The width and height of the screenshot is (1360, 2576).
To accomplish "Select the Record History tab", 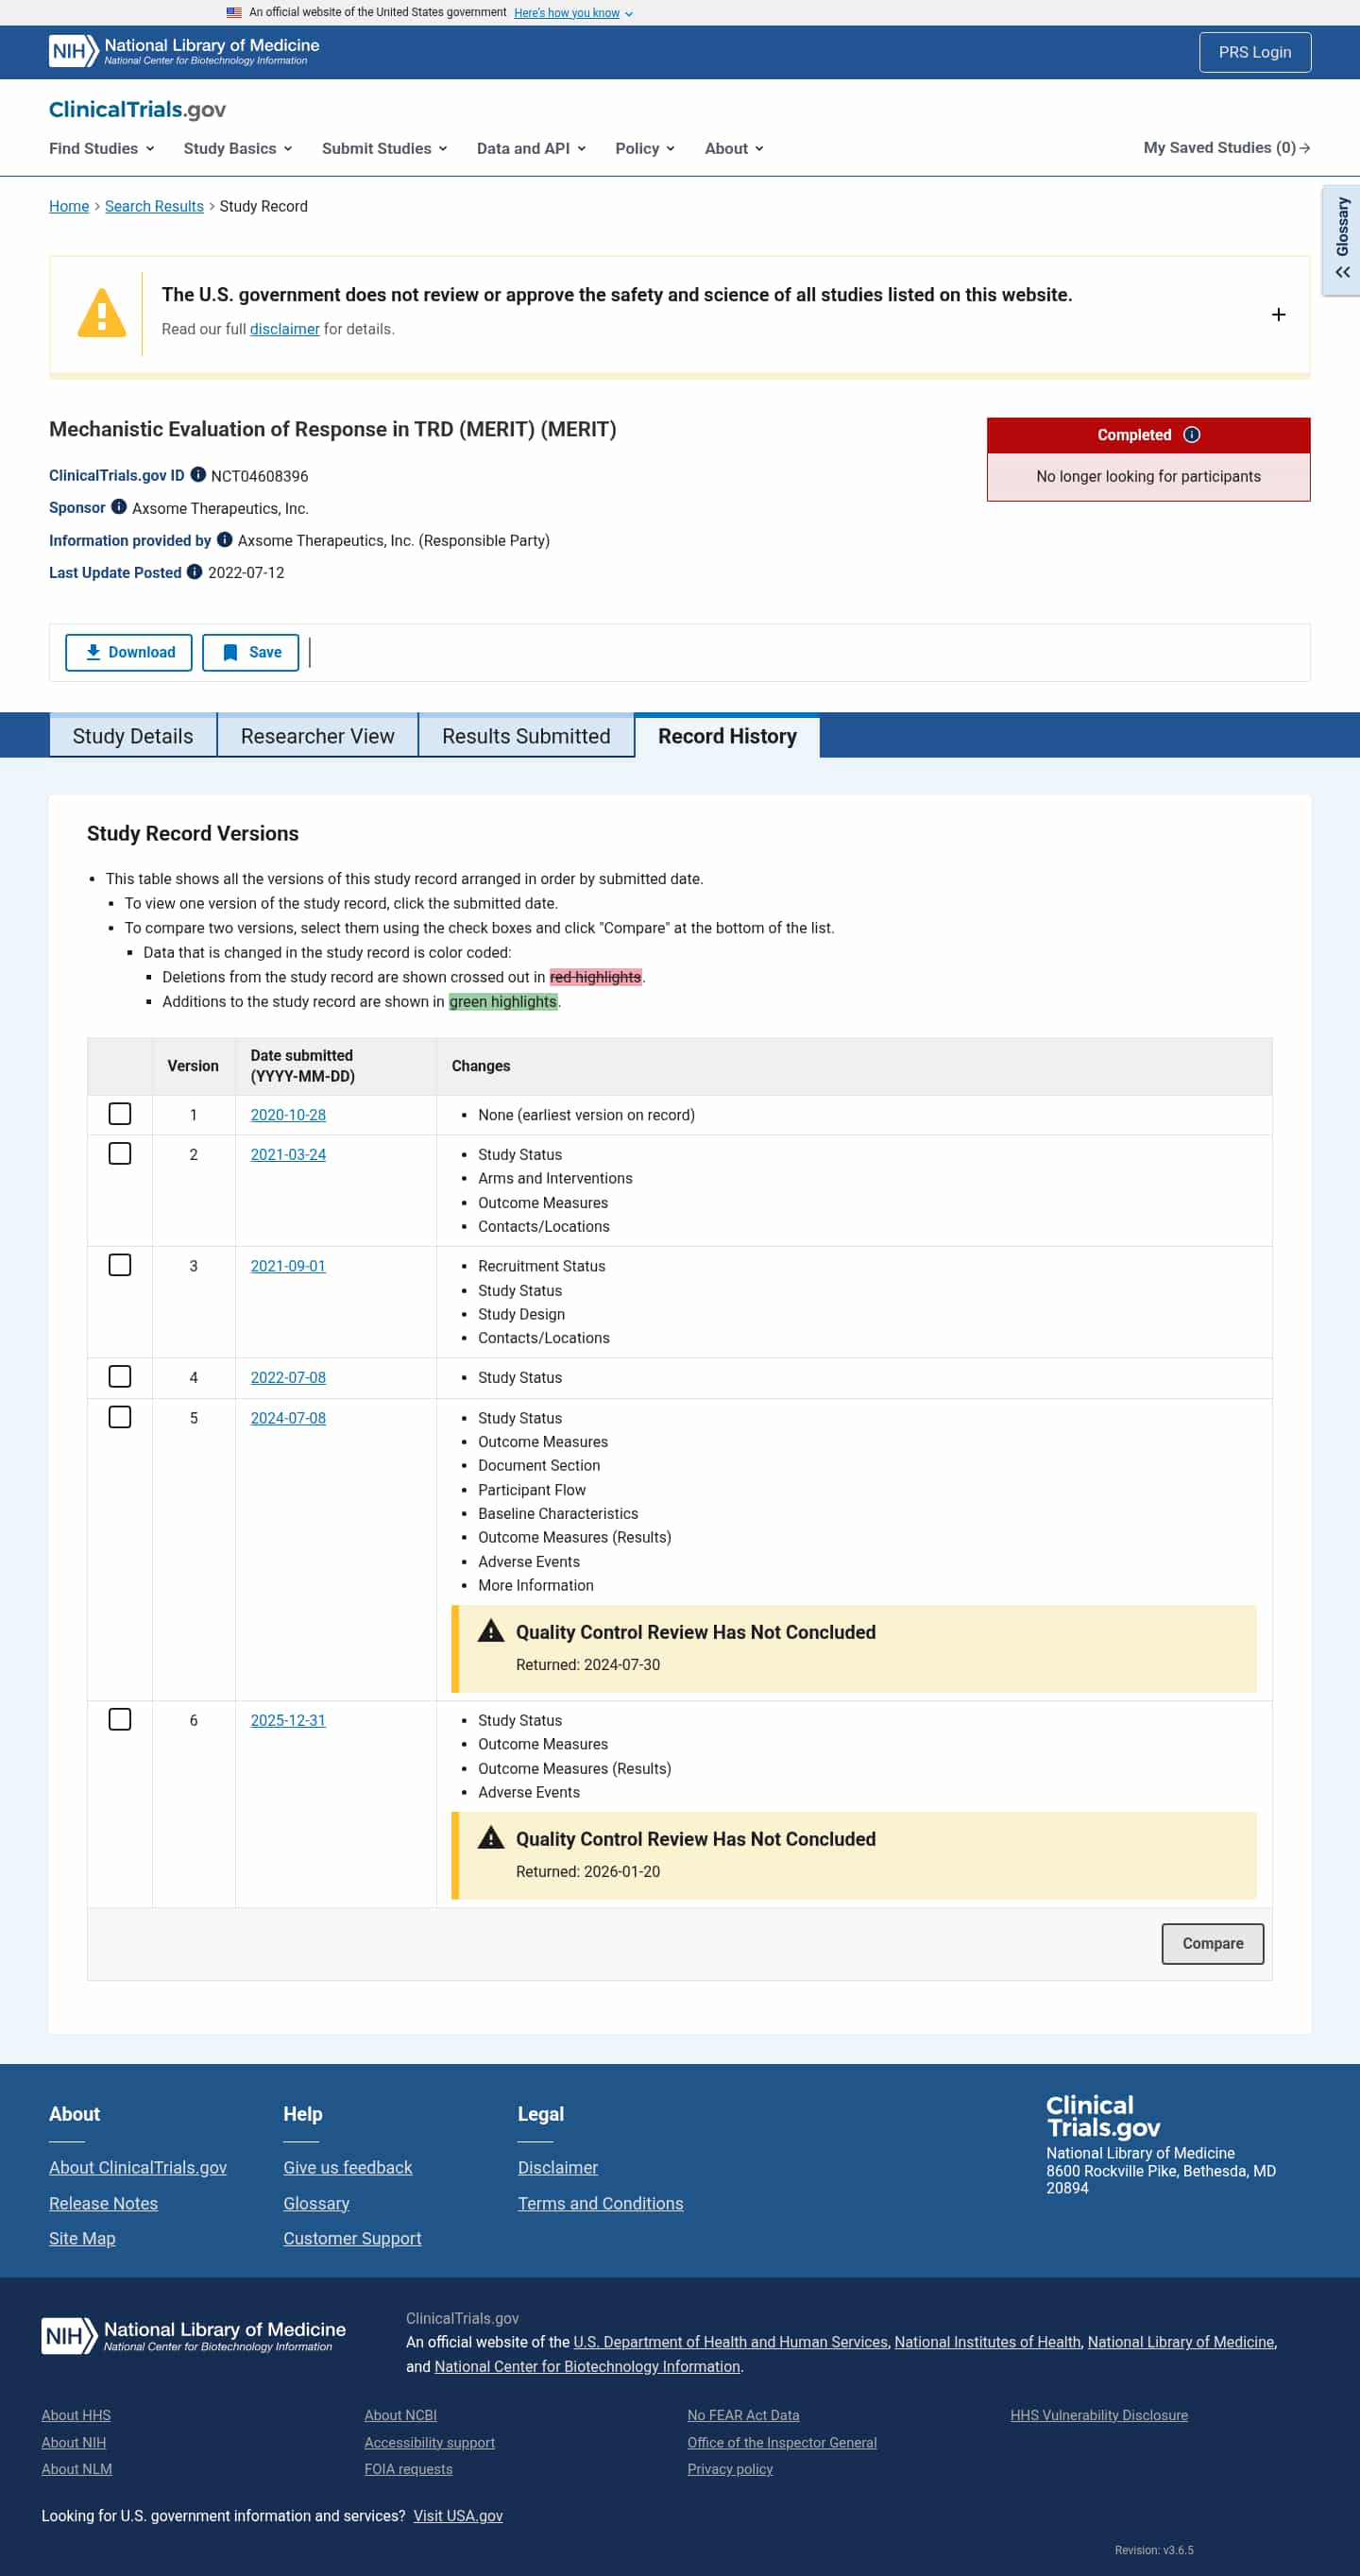I will pyautogui.click(x=727, y=736).
